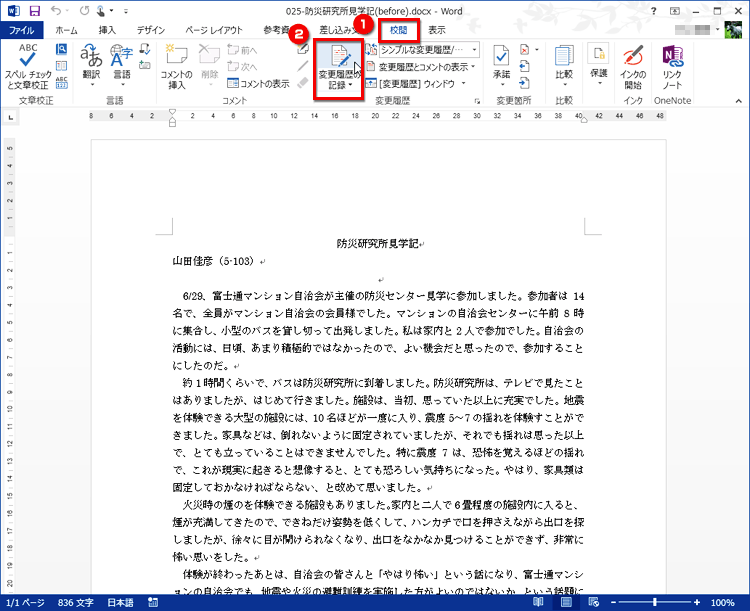The image size is (750, 611).
Task: Zoom out with the minus button
Action: point(613,602)
